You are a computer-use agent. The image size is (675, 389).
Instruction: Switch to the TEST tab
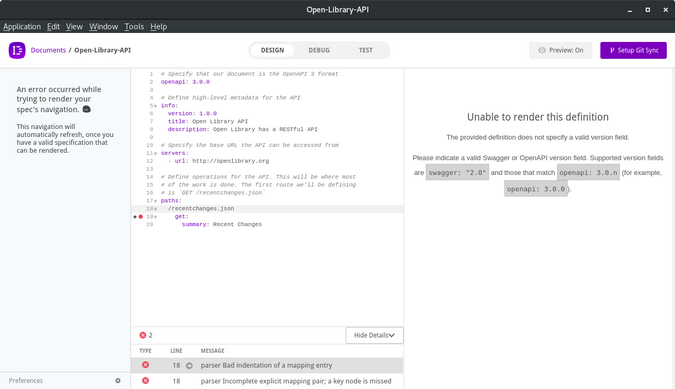coord(365,50)
